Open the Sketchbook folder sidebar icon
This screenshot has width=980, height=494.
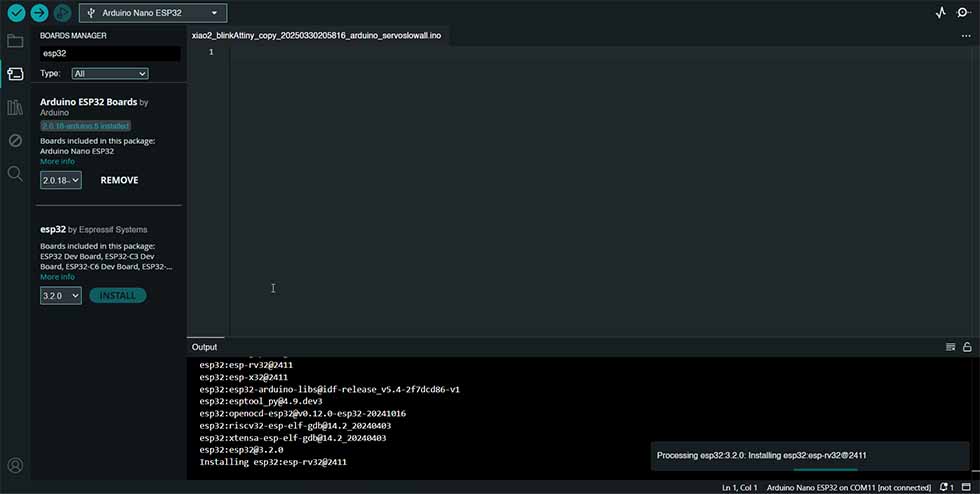15,41
